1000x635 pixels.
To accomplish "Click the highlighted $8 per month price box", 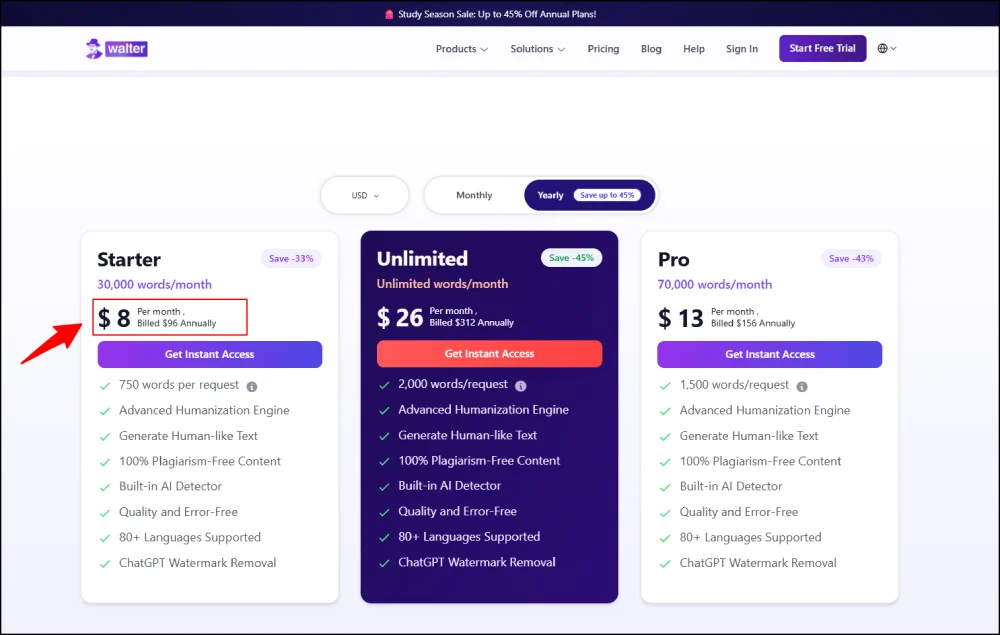I will coord(169,317).
